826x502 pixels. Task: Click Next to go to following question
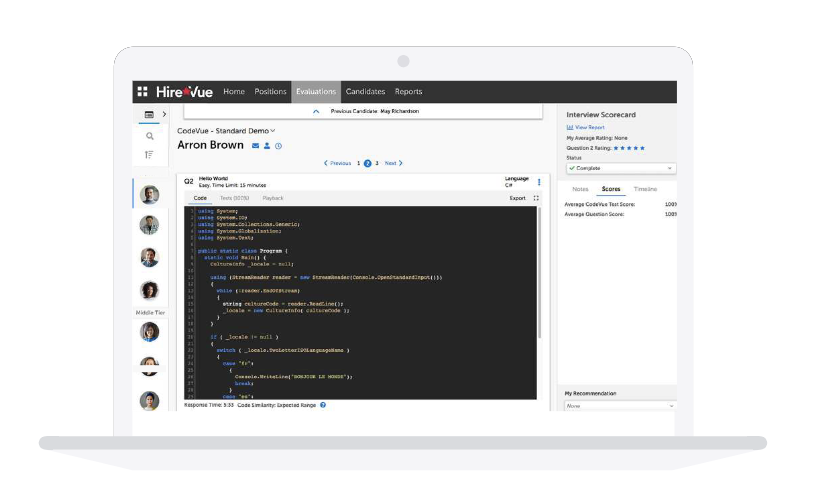click(393, 163)
